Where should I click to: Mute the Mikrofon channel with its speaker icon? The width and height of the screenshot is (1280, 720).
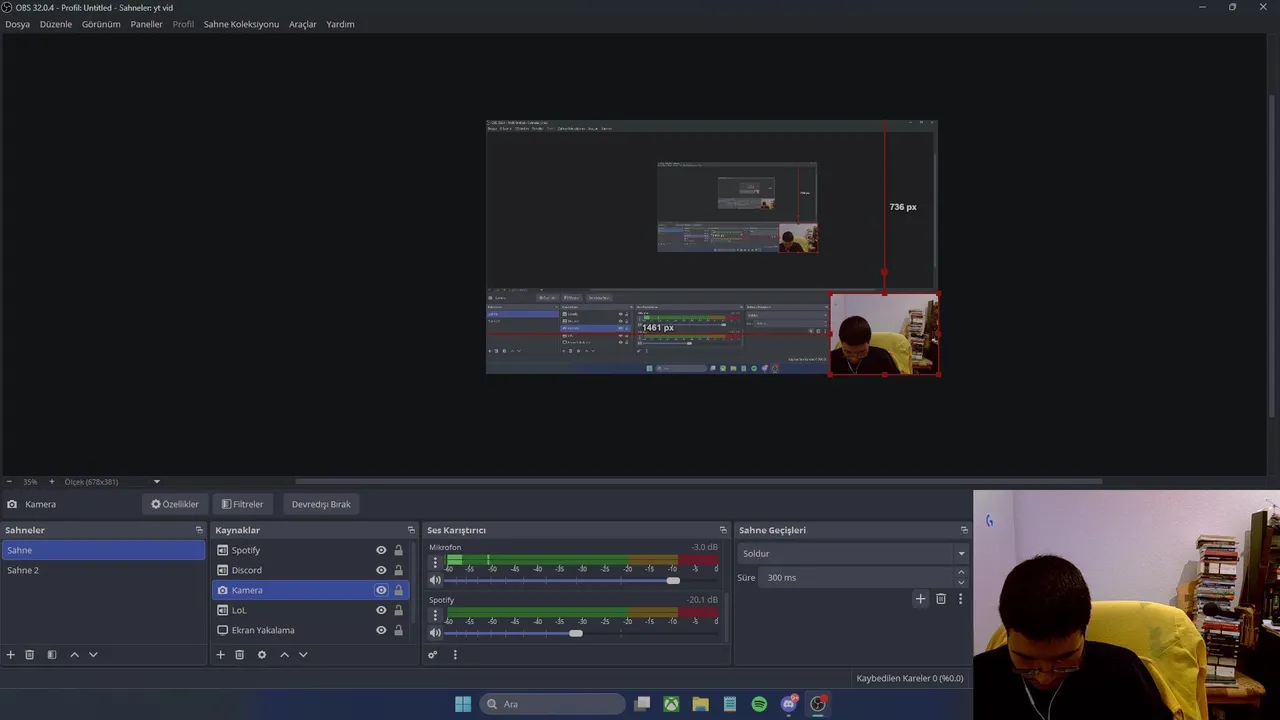pyautogui.click(x=435, y=580)
